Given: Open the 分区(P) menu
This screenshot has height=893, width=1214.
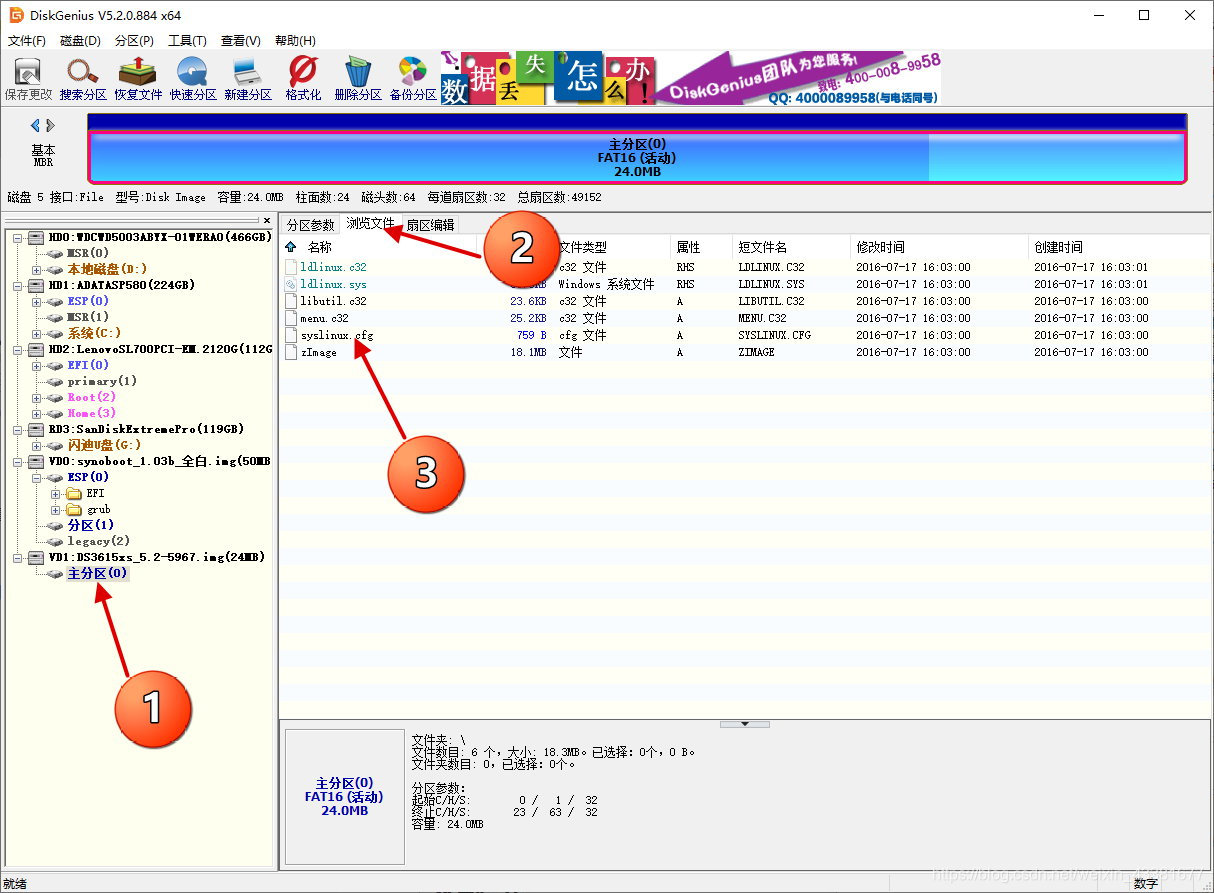Looking at the screenshot, I should tap(134, 41).
